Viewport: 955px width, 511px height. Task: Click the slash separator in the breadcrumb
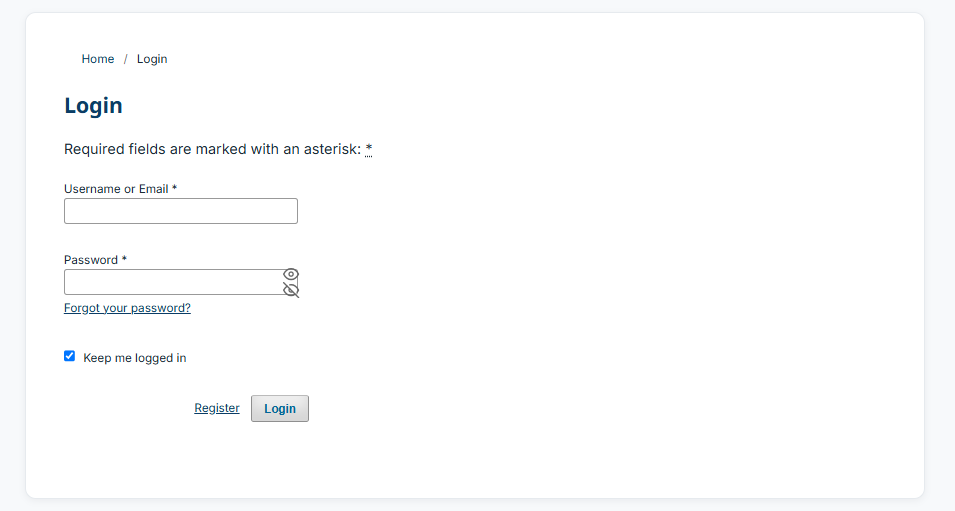tap(125, 59)
